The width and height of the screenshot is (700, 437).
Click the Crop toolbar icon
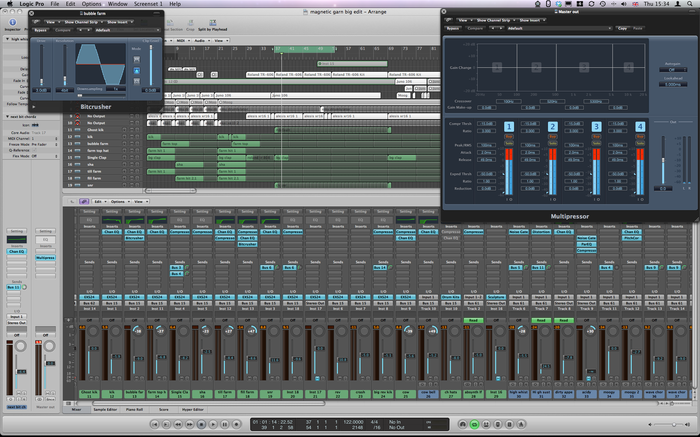point(190,22)
